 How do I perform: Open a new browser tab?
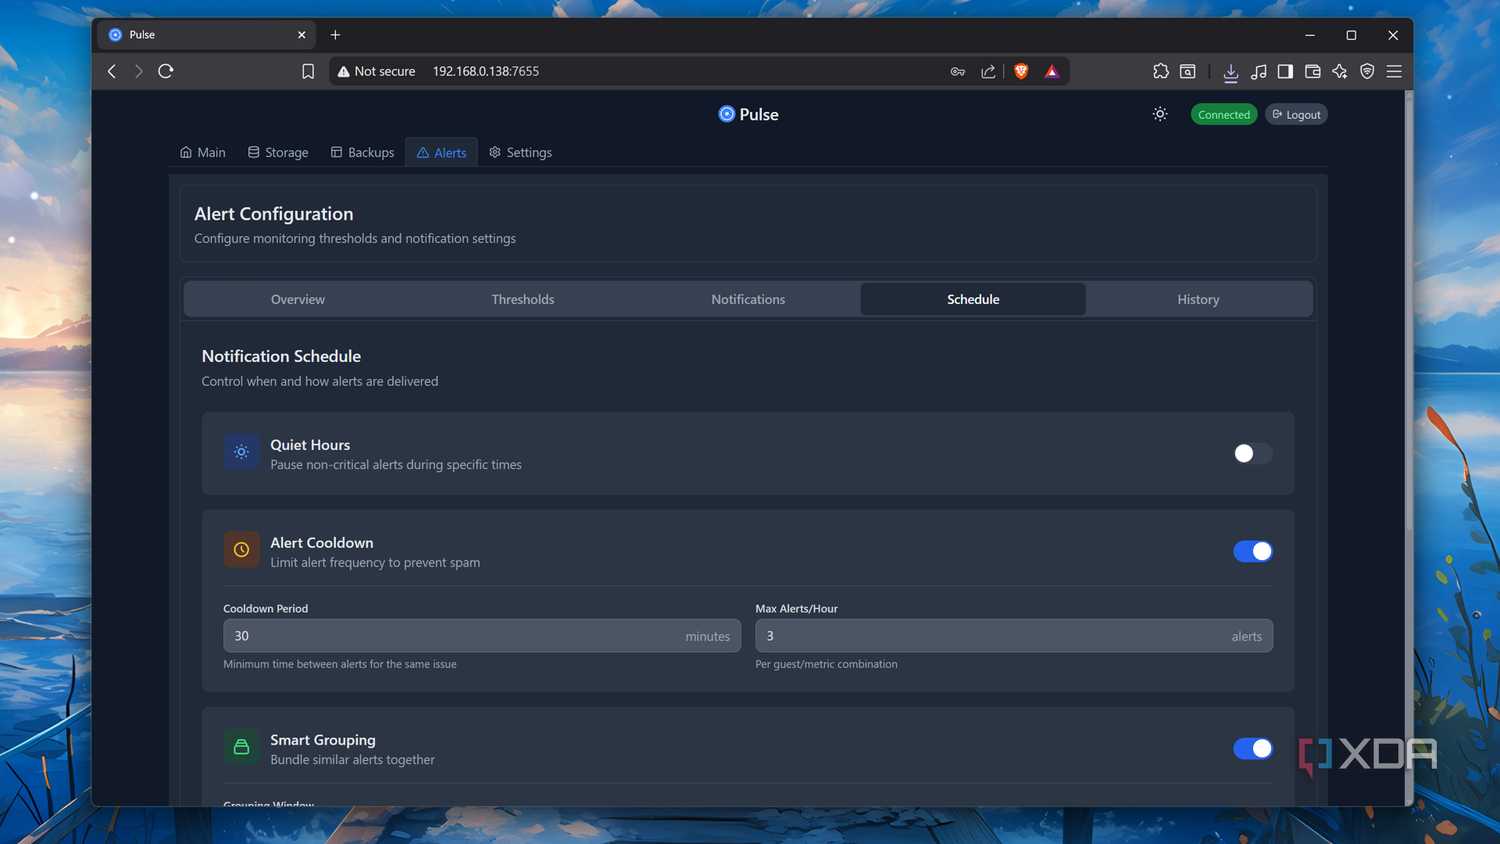coord(335,34)
